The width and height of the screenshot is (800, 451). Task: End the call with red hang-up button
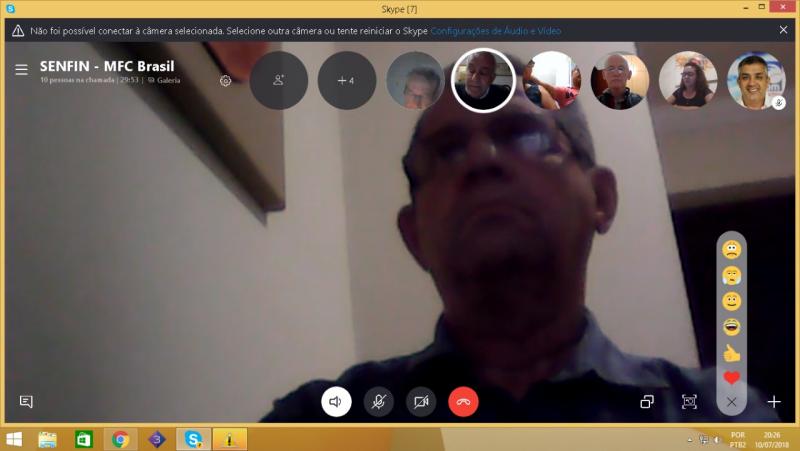pos(463,402)
